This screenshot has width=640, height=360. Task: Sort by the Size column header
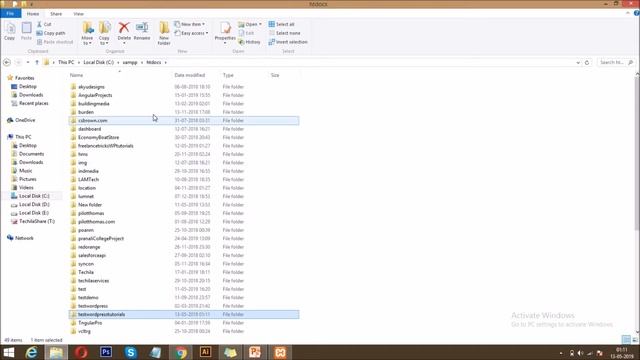[275, 75]
